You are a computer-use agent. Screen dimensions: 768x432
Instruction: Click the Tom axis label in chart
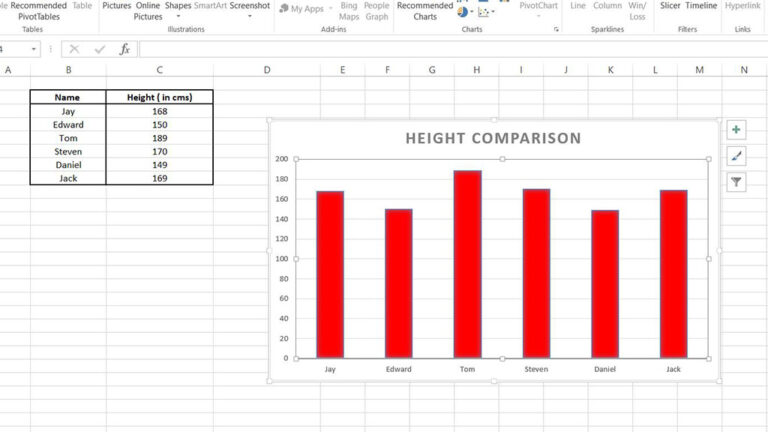pyautogui.click(x=467, y=369)
